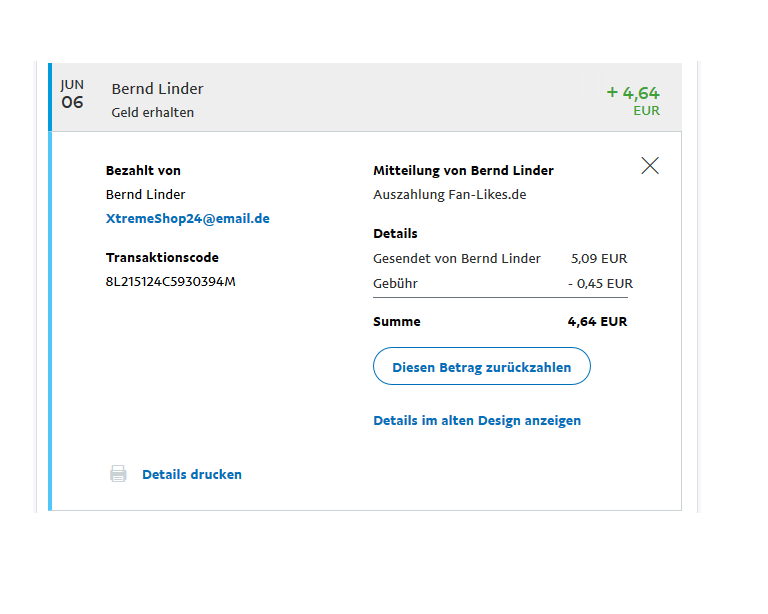The image size is (768, 614).
Task: Click the printer icon
Action: point(118,474)
